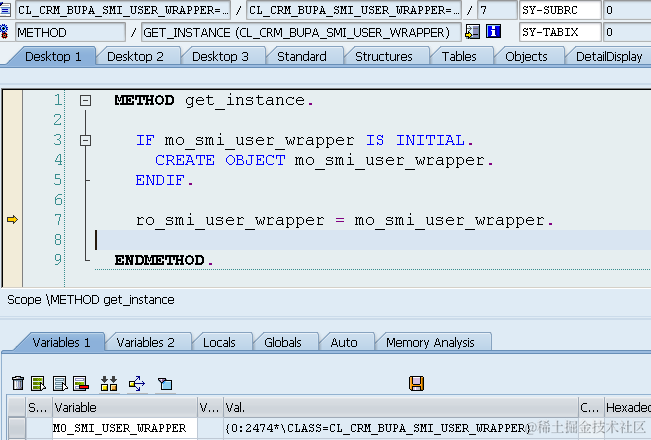Click the trash icon in variables toolbar

pos(18,383)
